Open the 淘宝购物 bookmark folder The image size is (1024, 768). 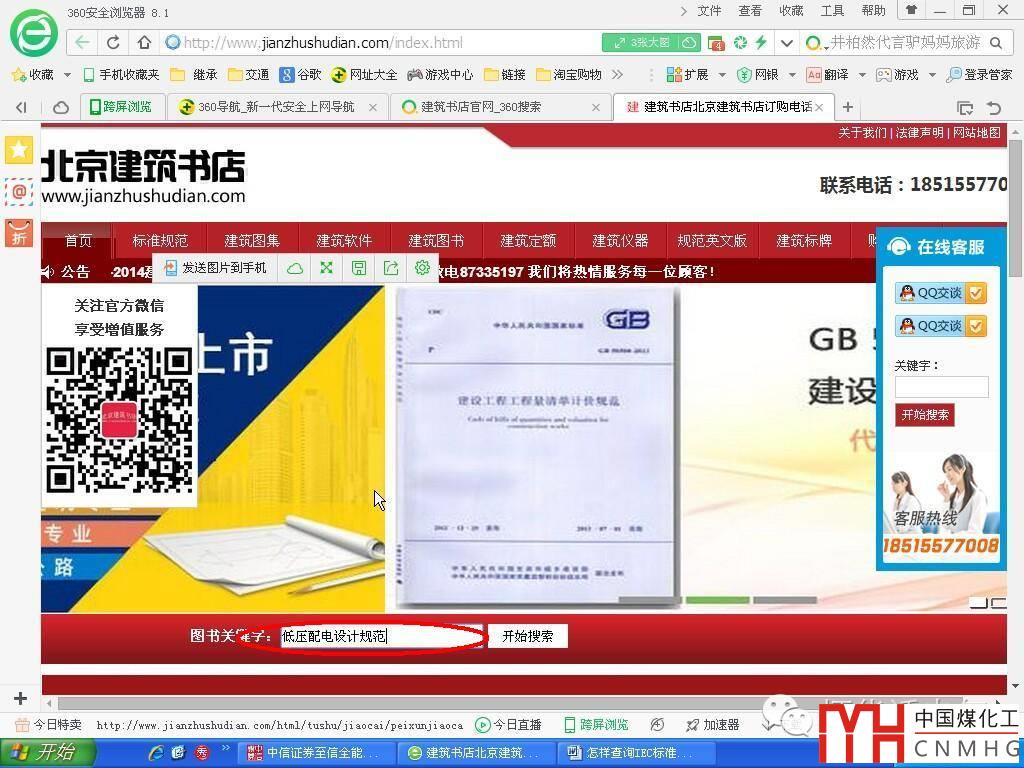click(569, 74)
